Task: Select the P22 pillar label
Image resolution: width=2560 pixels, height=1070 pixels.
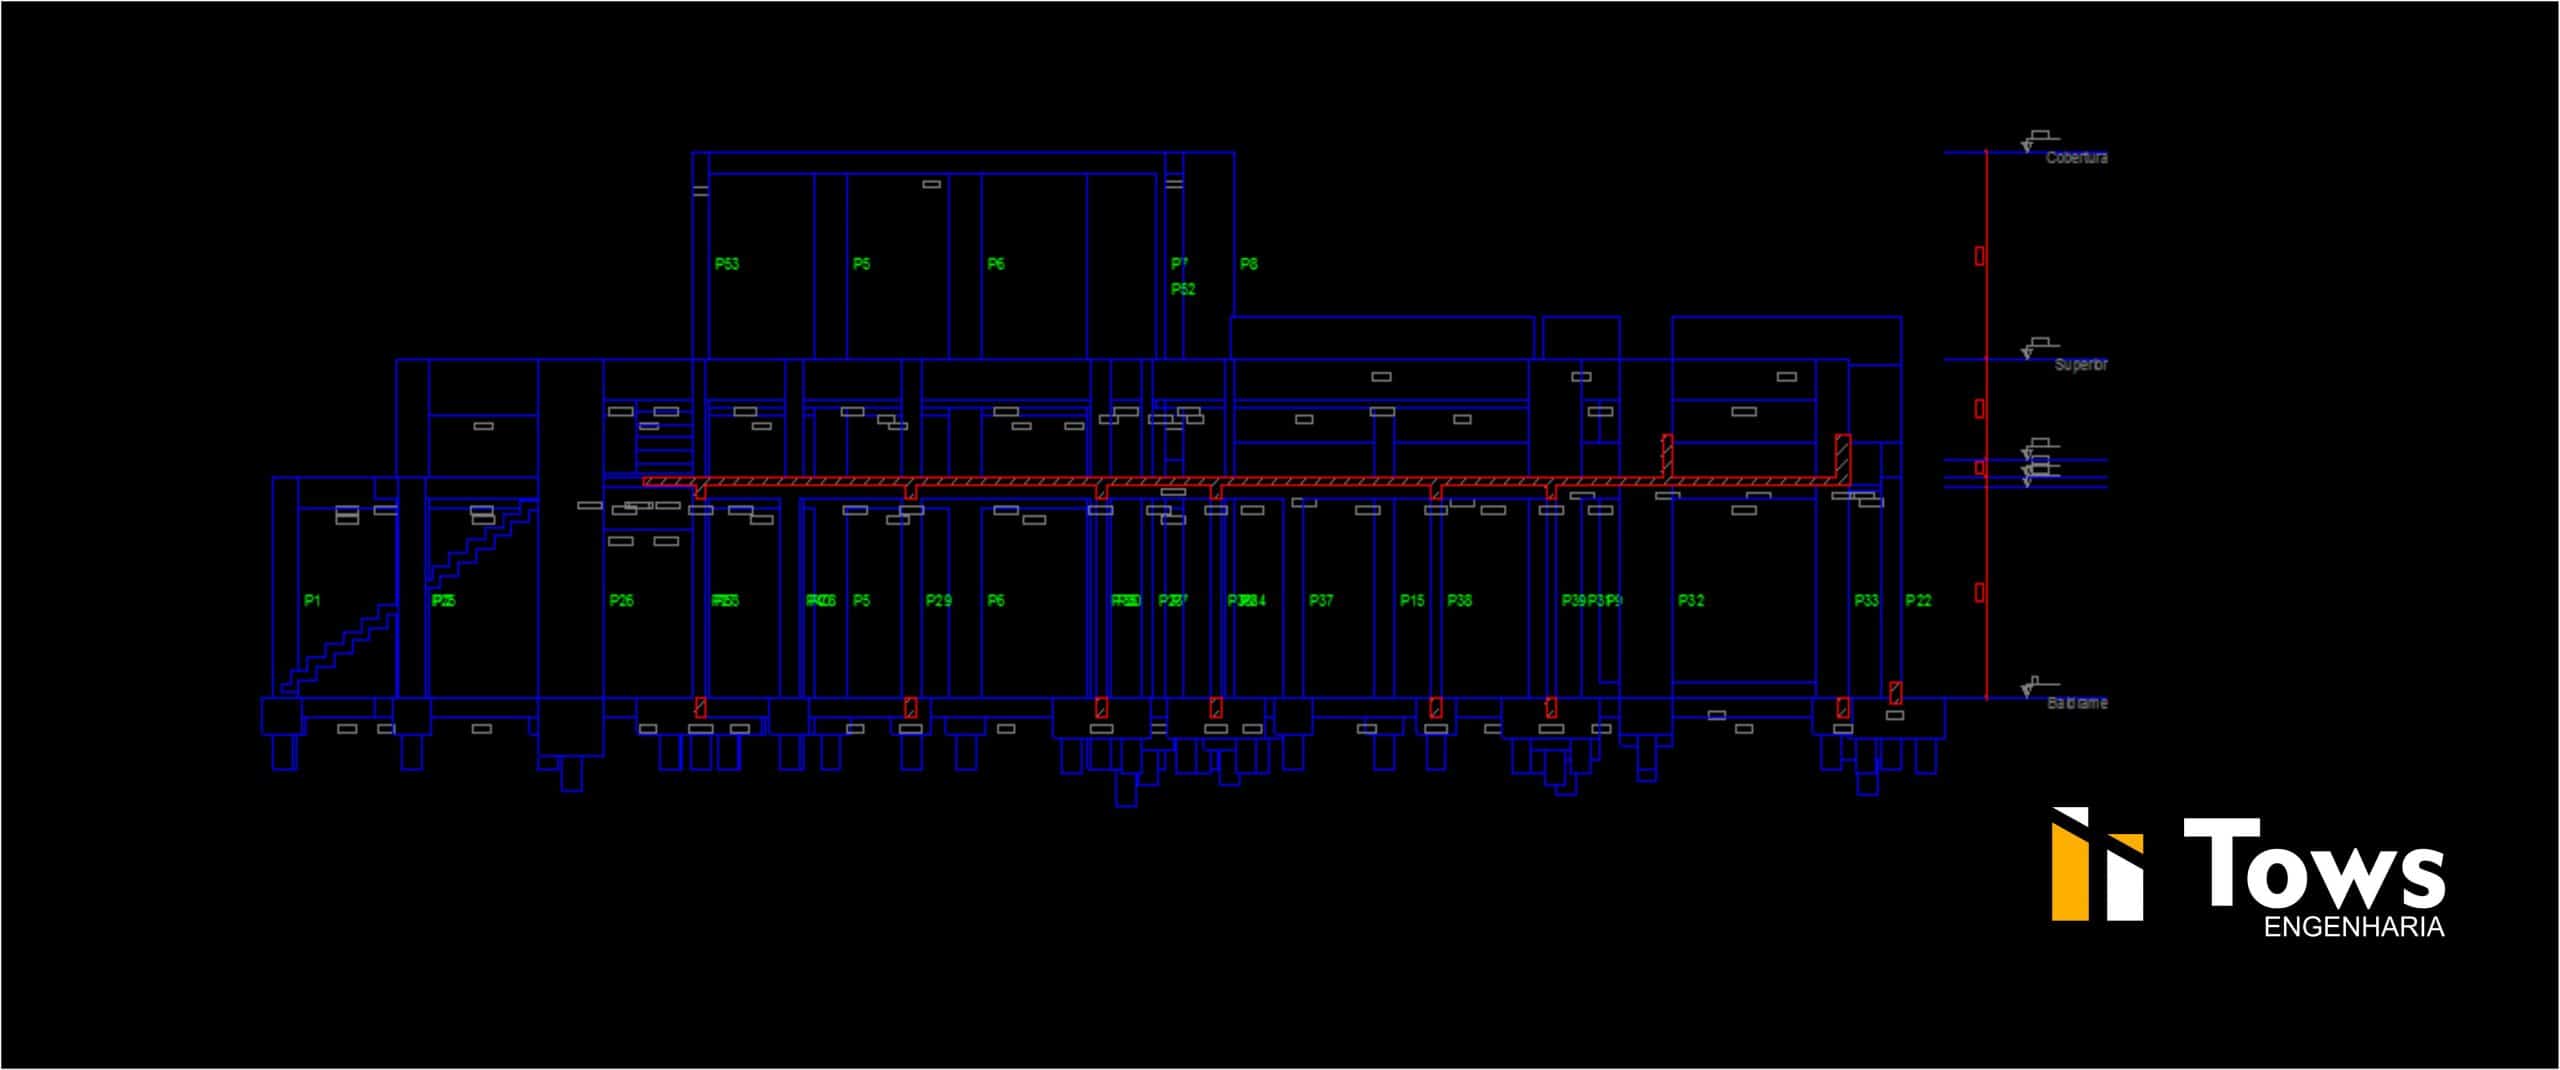Action: click(x=1918, y=600)
